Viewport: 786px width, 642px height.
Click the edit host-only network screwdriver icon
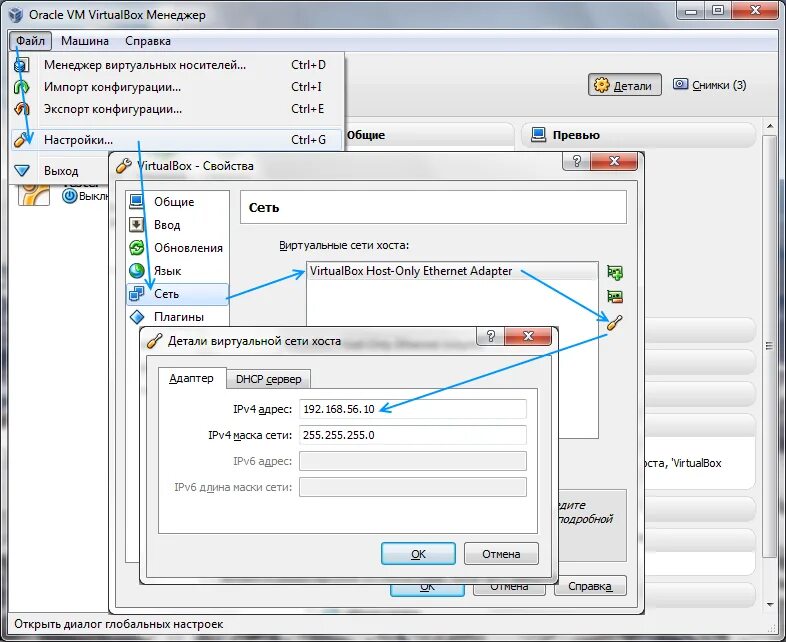615,323
